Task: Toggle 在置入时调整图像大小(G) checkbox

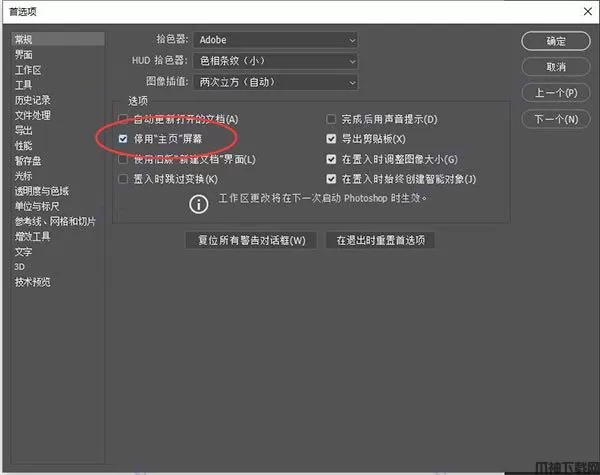Action: 331,159
